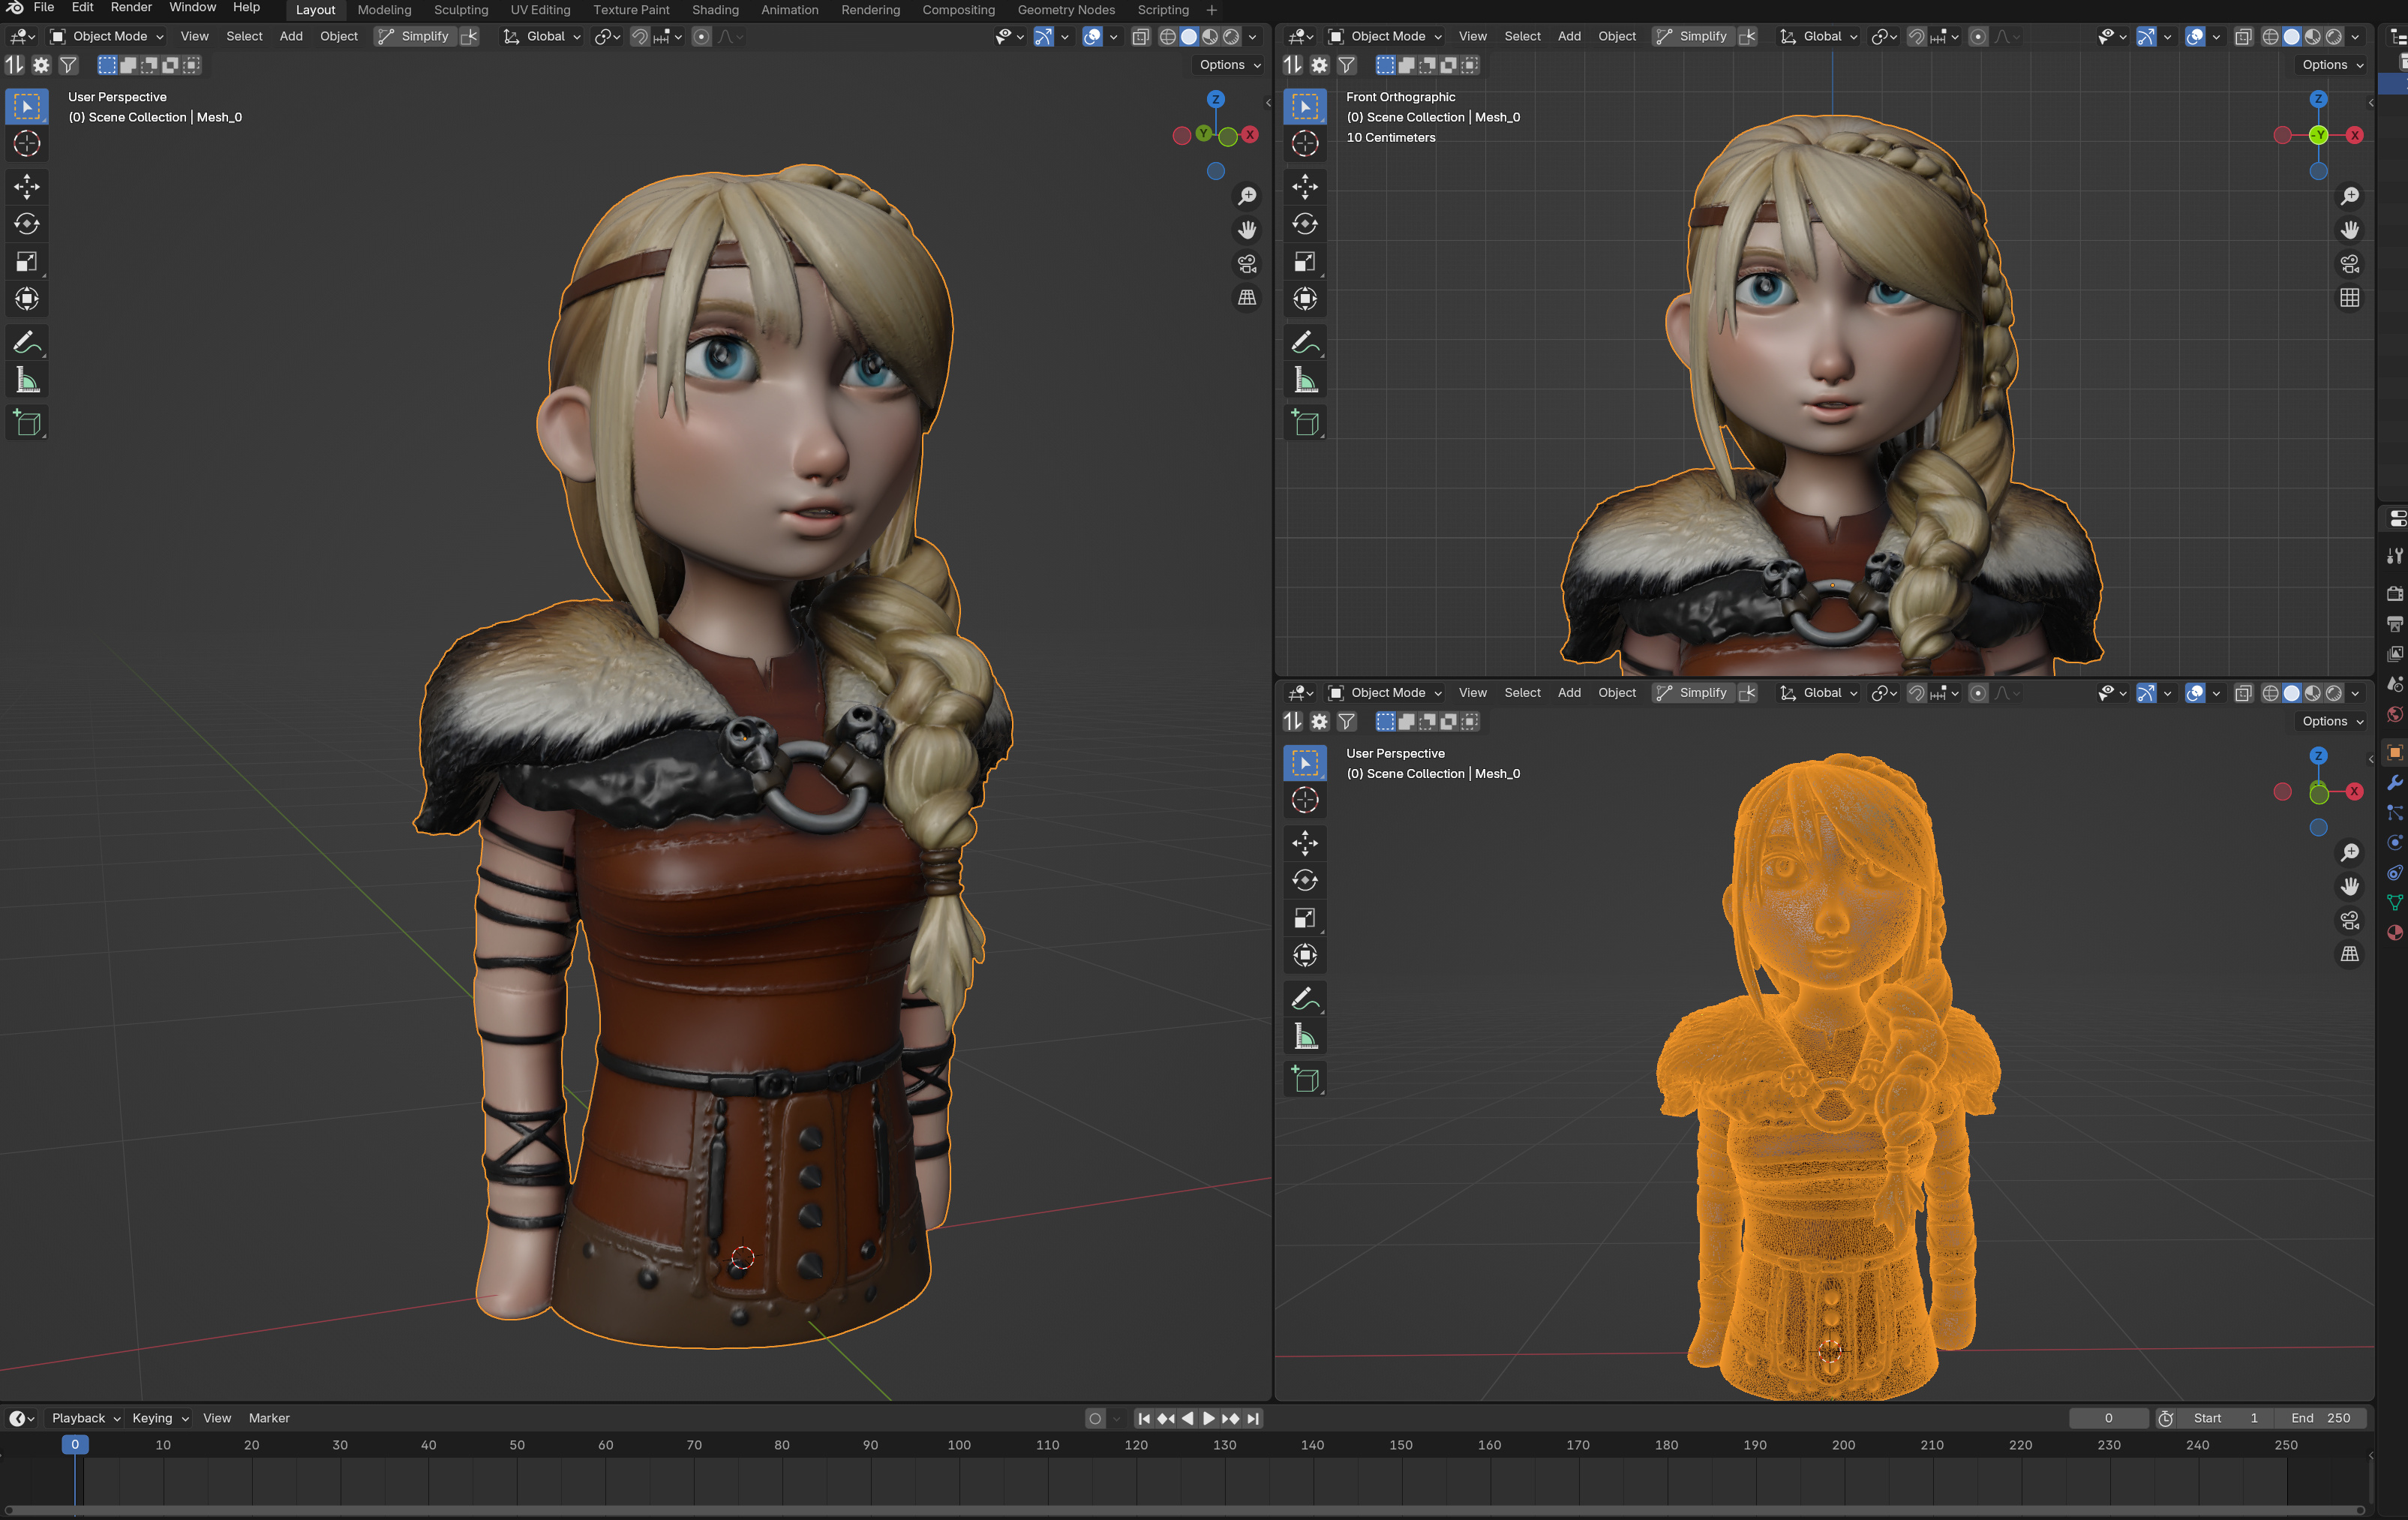
Task: Pick the Scale tool in the wireframe viewport
Action: pos(1305,918)
